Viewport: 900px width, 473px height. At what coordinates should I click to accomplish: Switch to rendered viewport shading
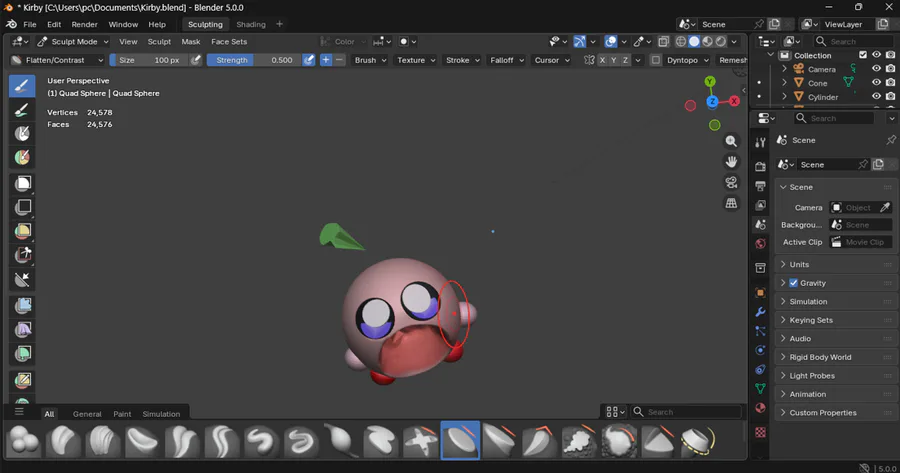click(721, 41)
